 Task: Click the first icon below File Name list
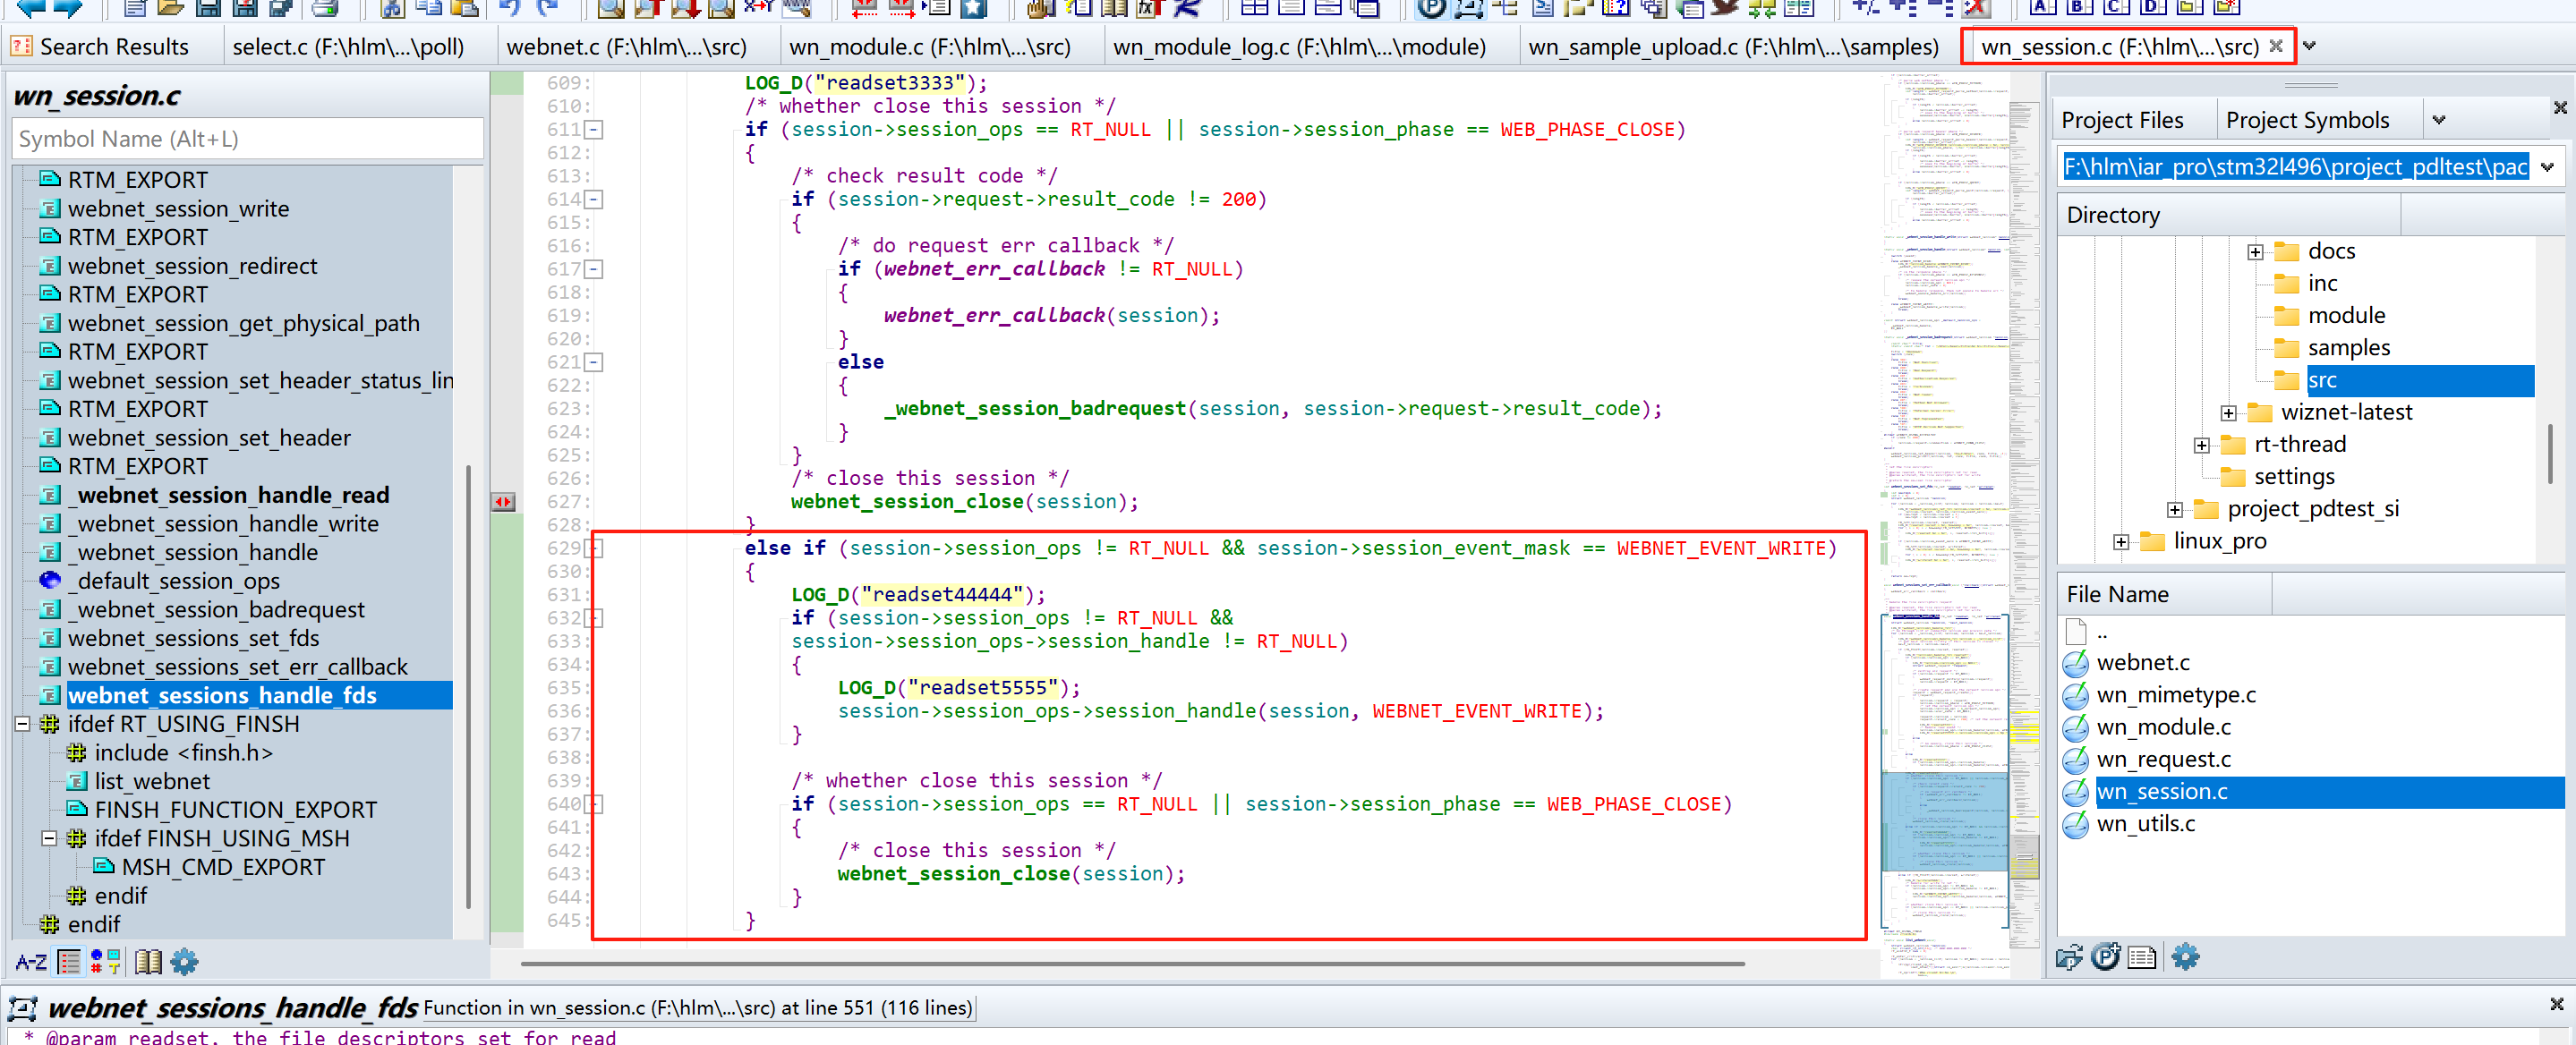(x=2068, y=957)
